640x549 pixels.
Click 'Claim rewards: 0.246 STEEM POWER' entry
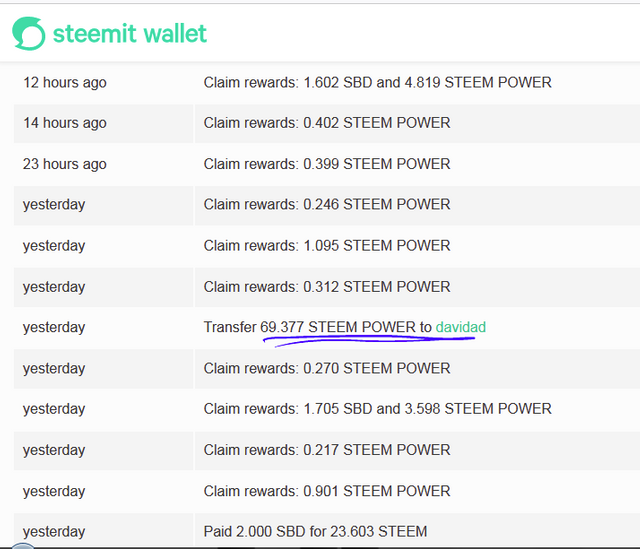coord(327,204)
